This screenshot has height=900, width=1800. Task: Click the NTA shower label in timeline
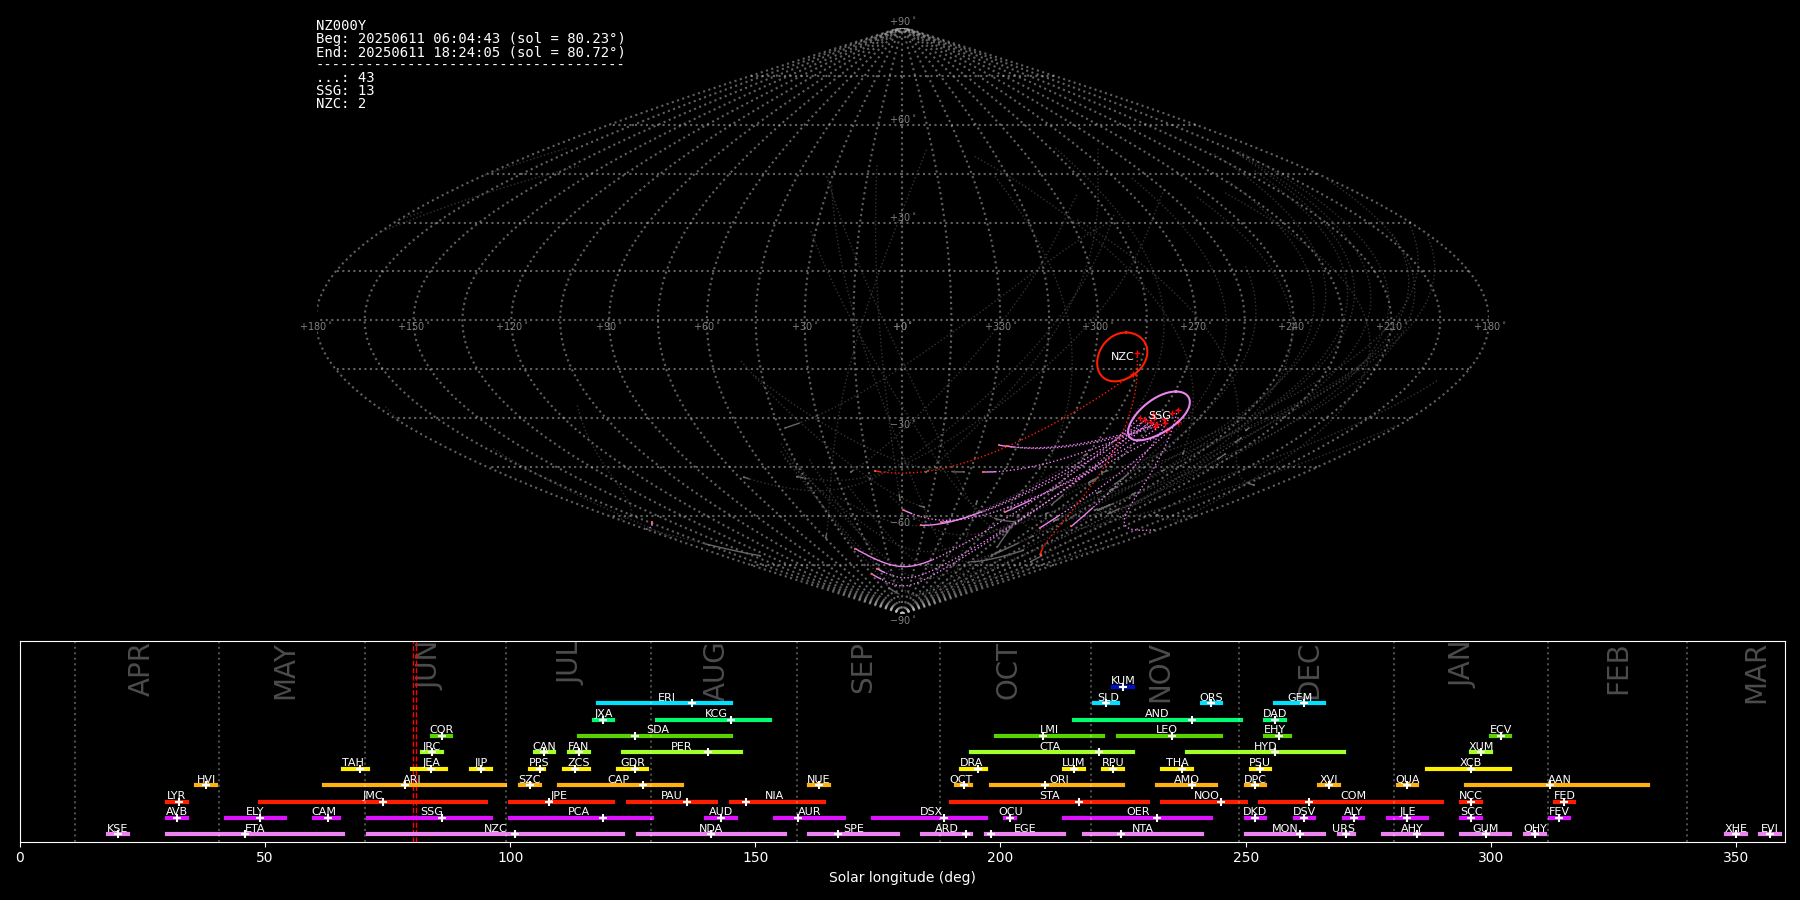click(1142, 829)
